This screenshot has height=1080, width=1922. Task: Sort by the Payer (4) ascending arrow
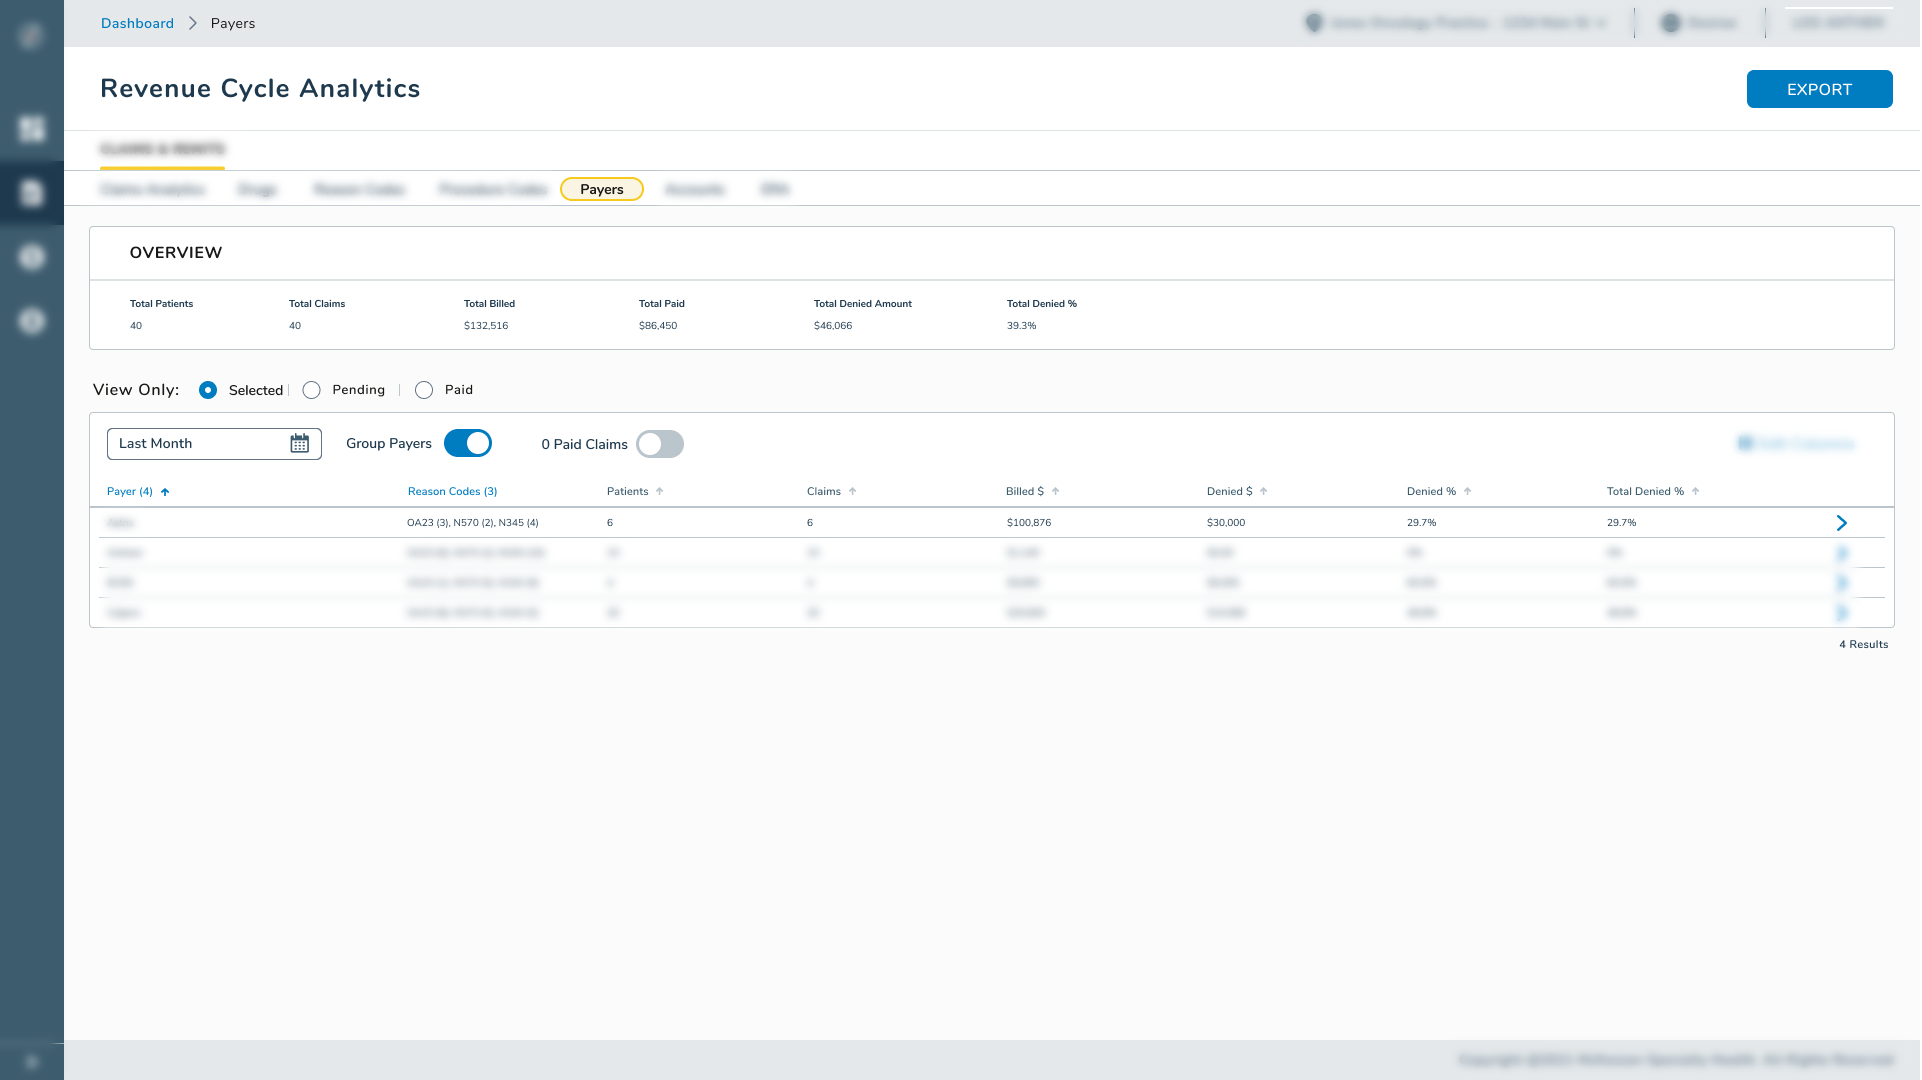tap(165, 492)
